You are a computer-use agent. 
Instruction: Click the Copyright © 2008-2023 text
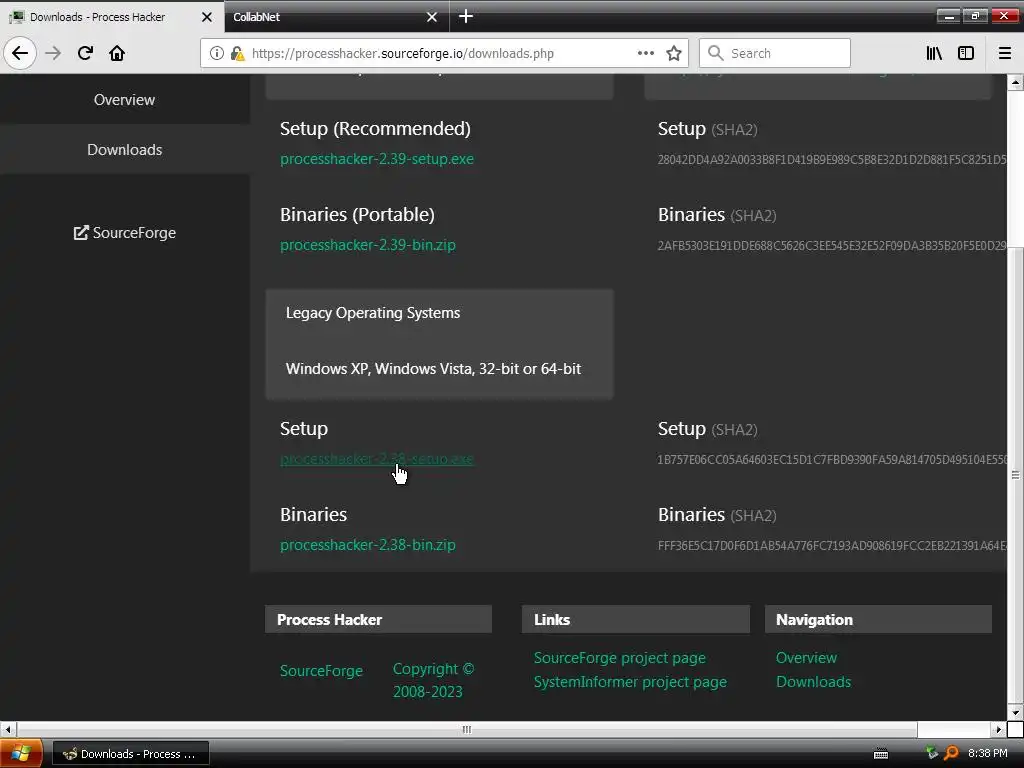coord(434,680)
